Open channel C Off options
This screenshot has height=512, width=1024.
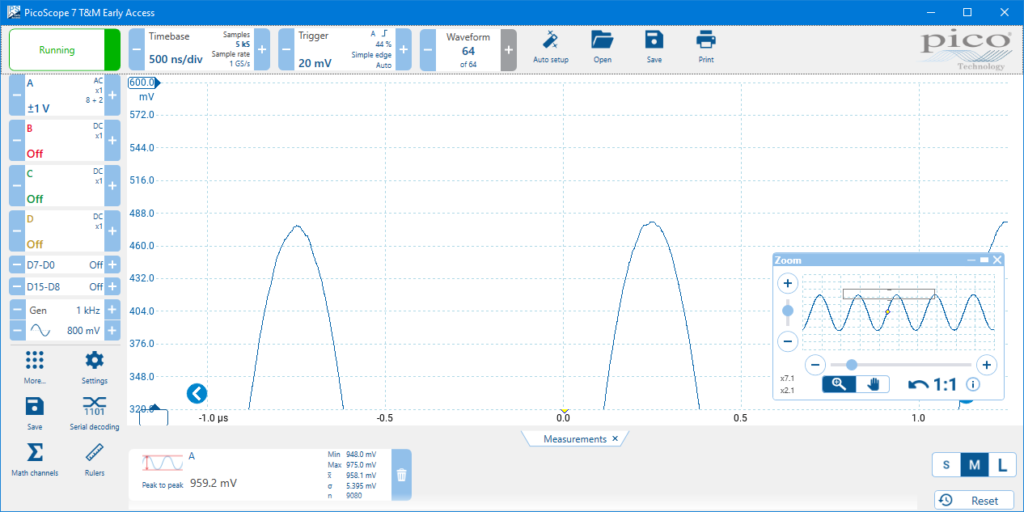click(65, 185)
